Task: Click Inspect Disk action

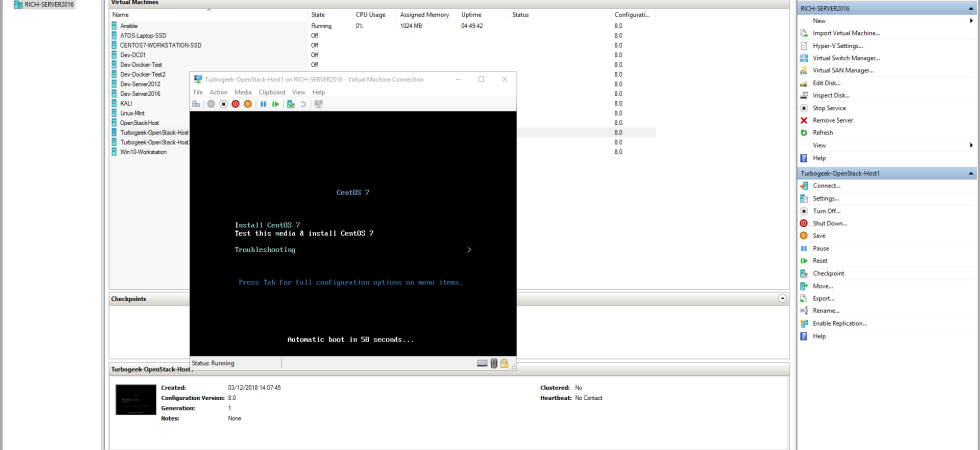Action: tap(831, 96)
